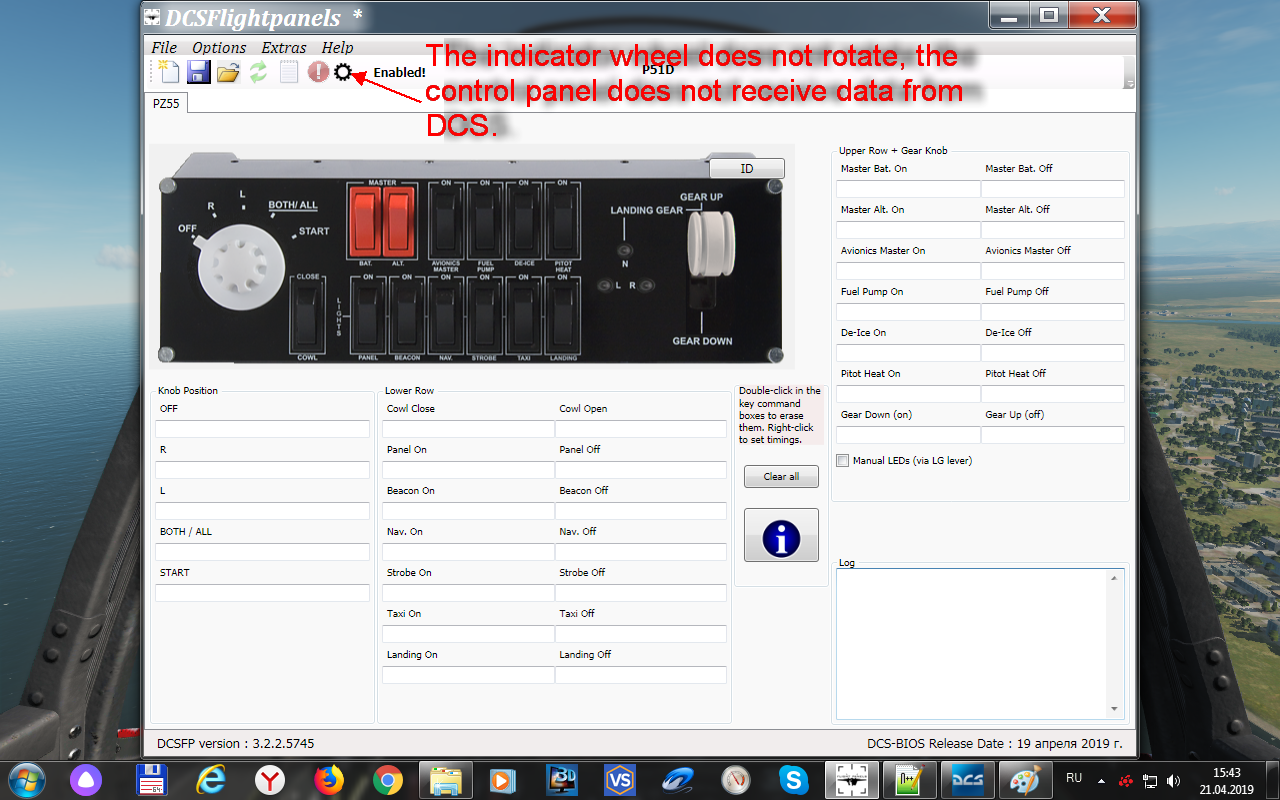1280x800 pixels.
Task: Click the Master Bat. Off input field
Action: (x=1053, y=189)
